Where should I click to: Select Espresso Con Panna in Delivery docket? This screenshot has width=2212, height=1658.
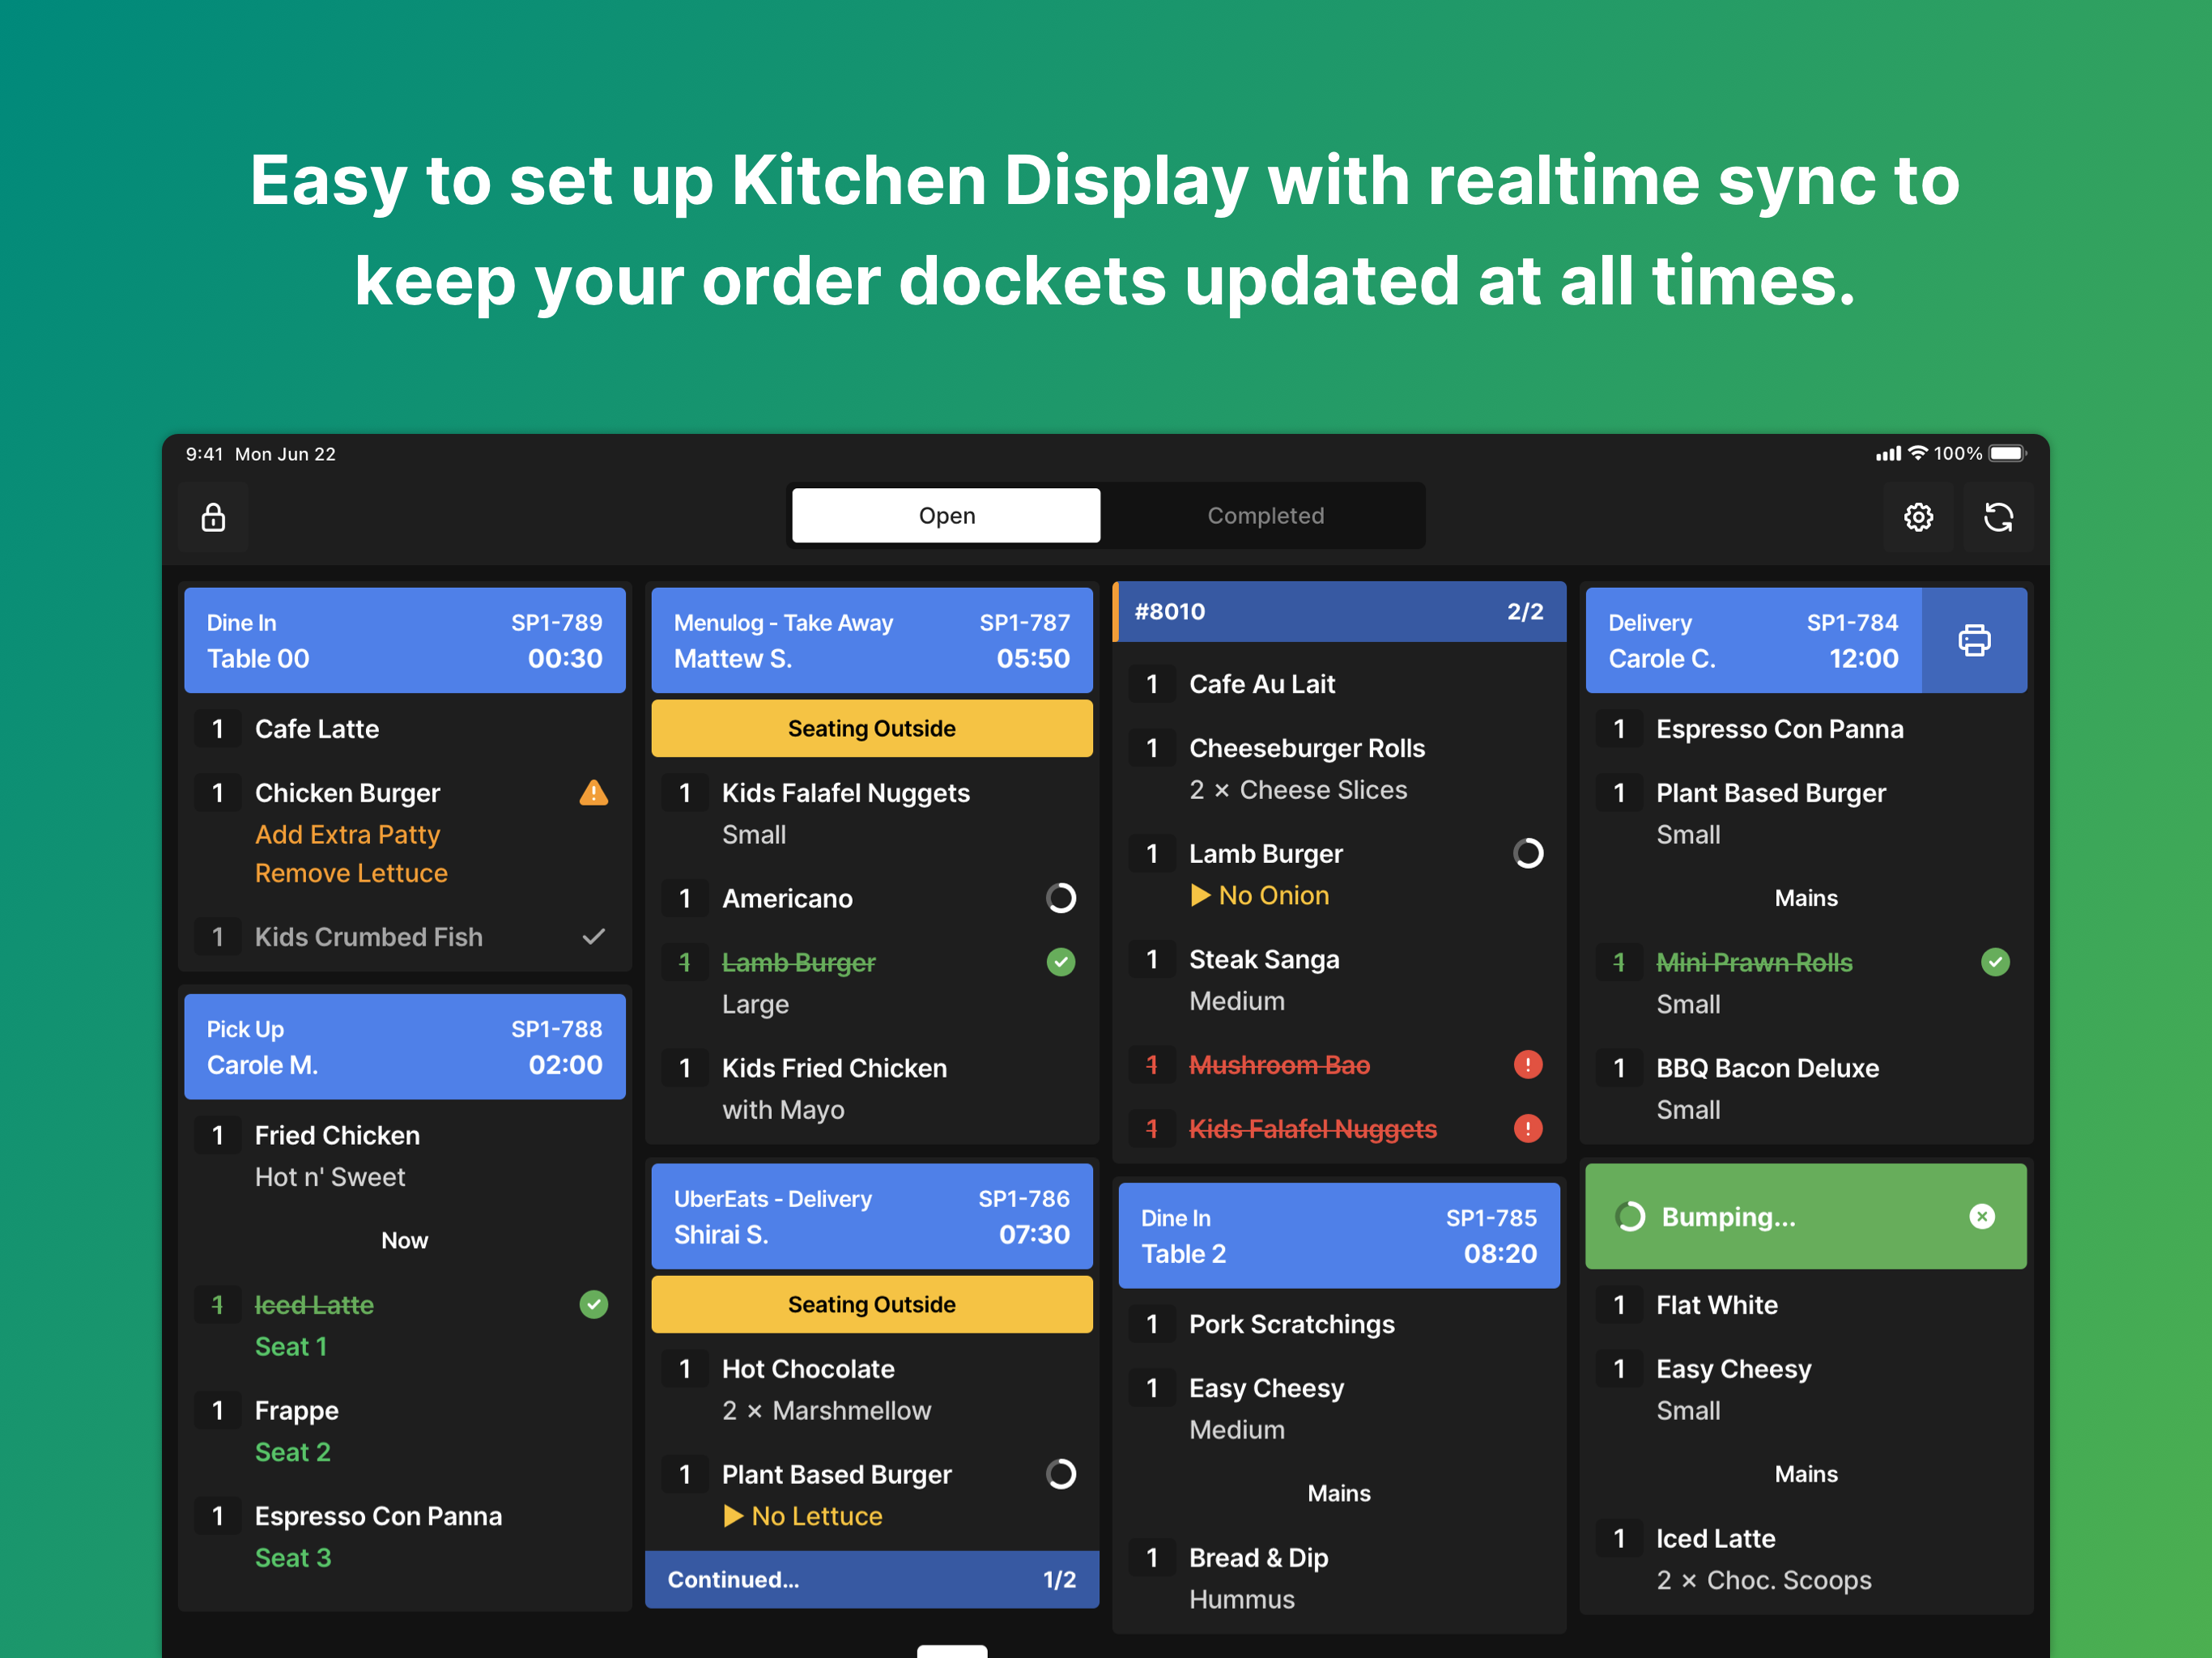coord(1806,729)
